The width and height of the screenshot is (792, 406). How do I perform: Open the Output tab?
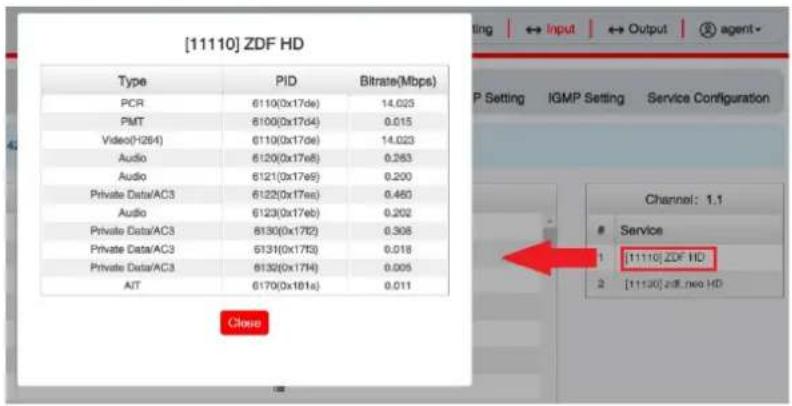click(638, 29)
